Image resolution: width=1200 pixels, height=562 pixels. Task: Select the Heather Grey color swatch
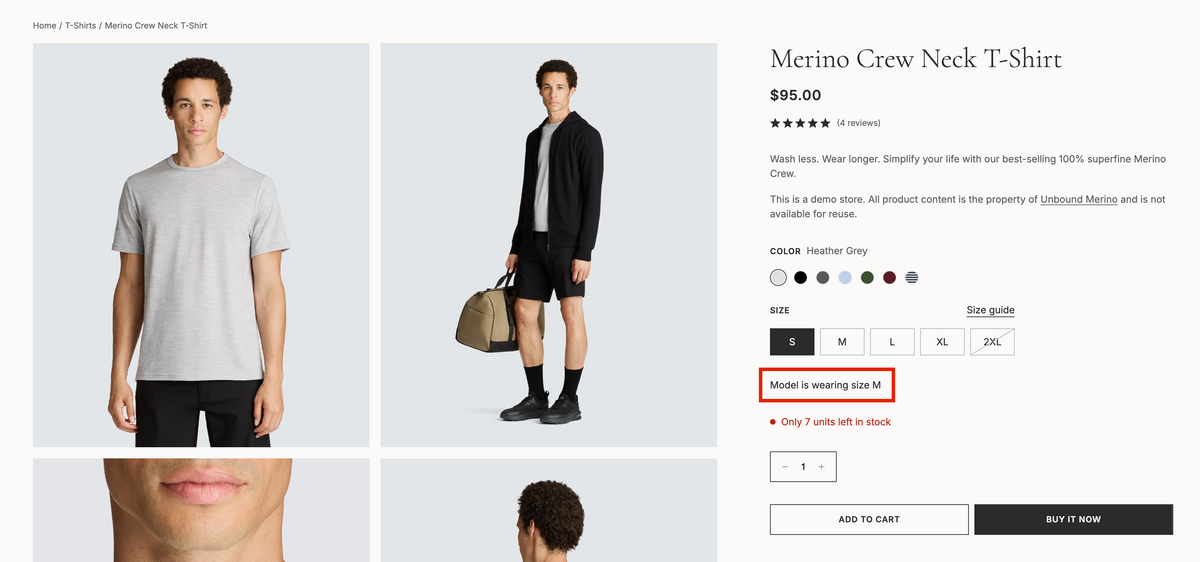pyautogui.click(x=778, y=277)
